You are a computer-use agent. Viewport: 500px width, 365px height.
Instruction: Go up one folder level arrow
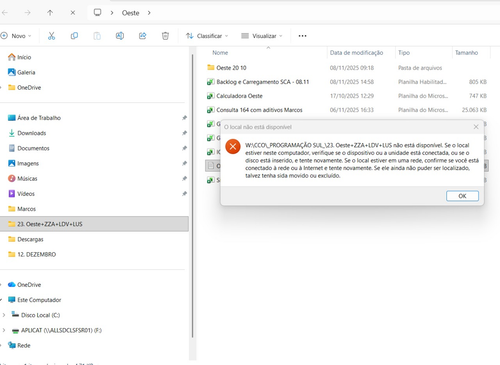50,13
